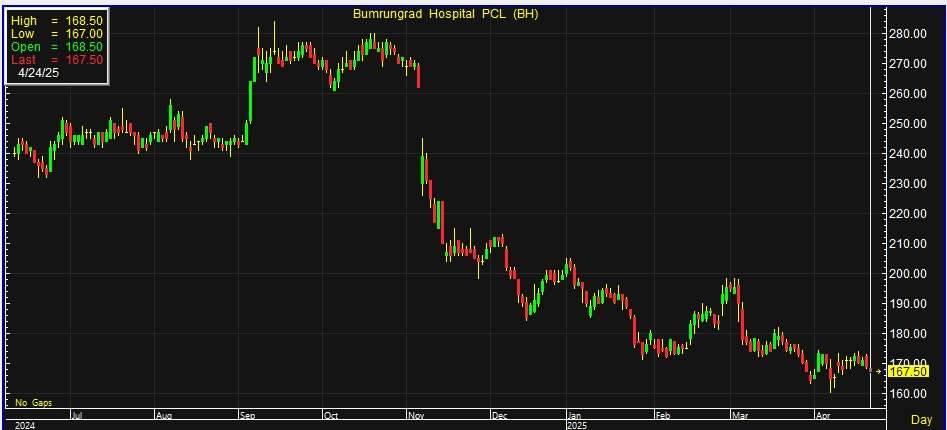Click the Jul month label on time axis
The width and height of the screenshot is (947, 430).
pos(77,416)
